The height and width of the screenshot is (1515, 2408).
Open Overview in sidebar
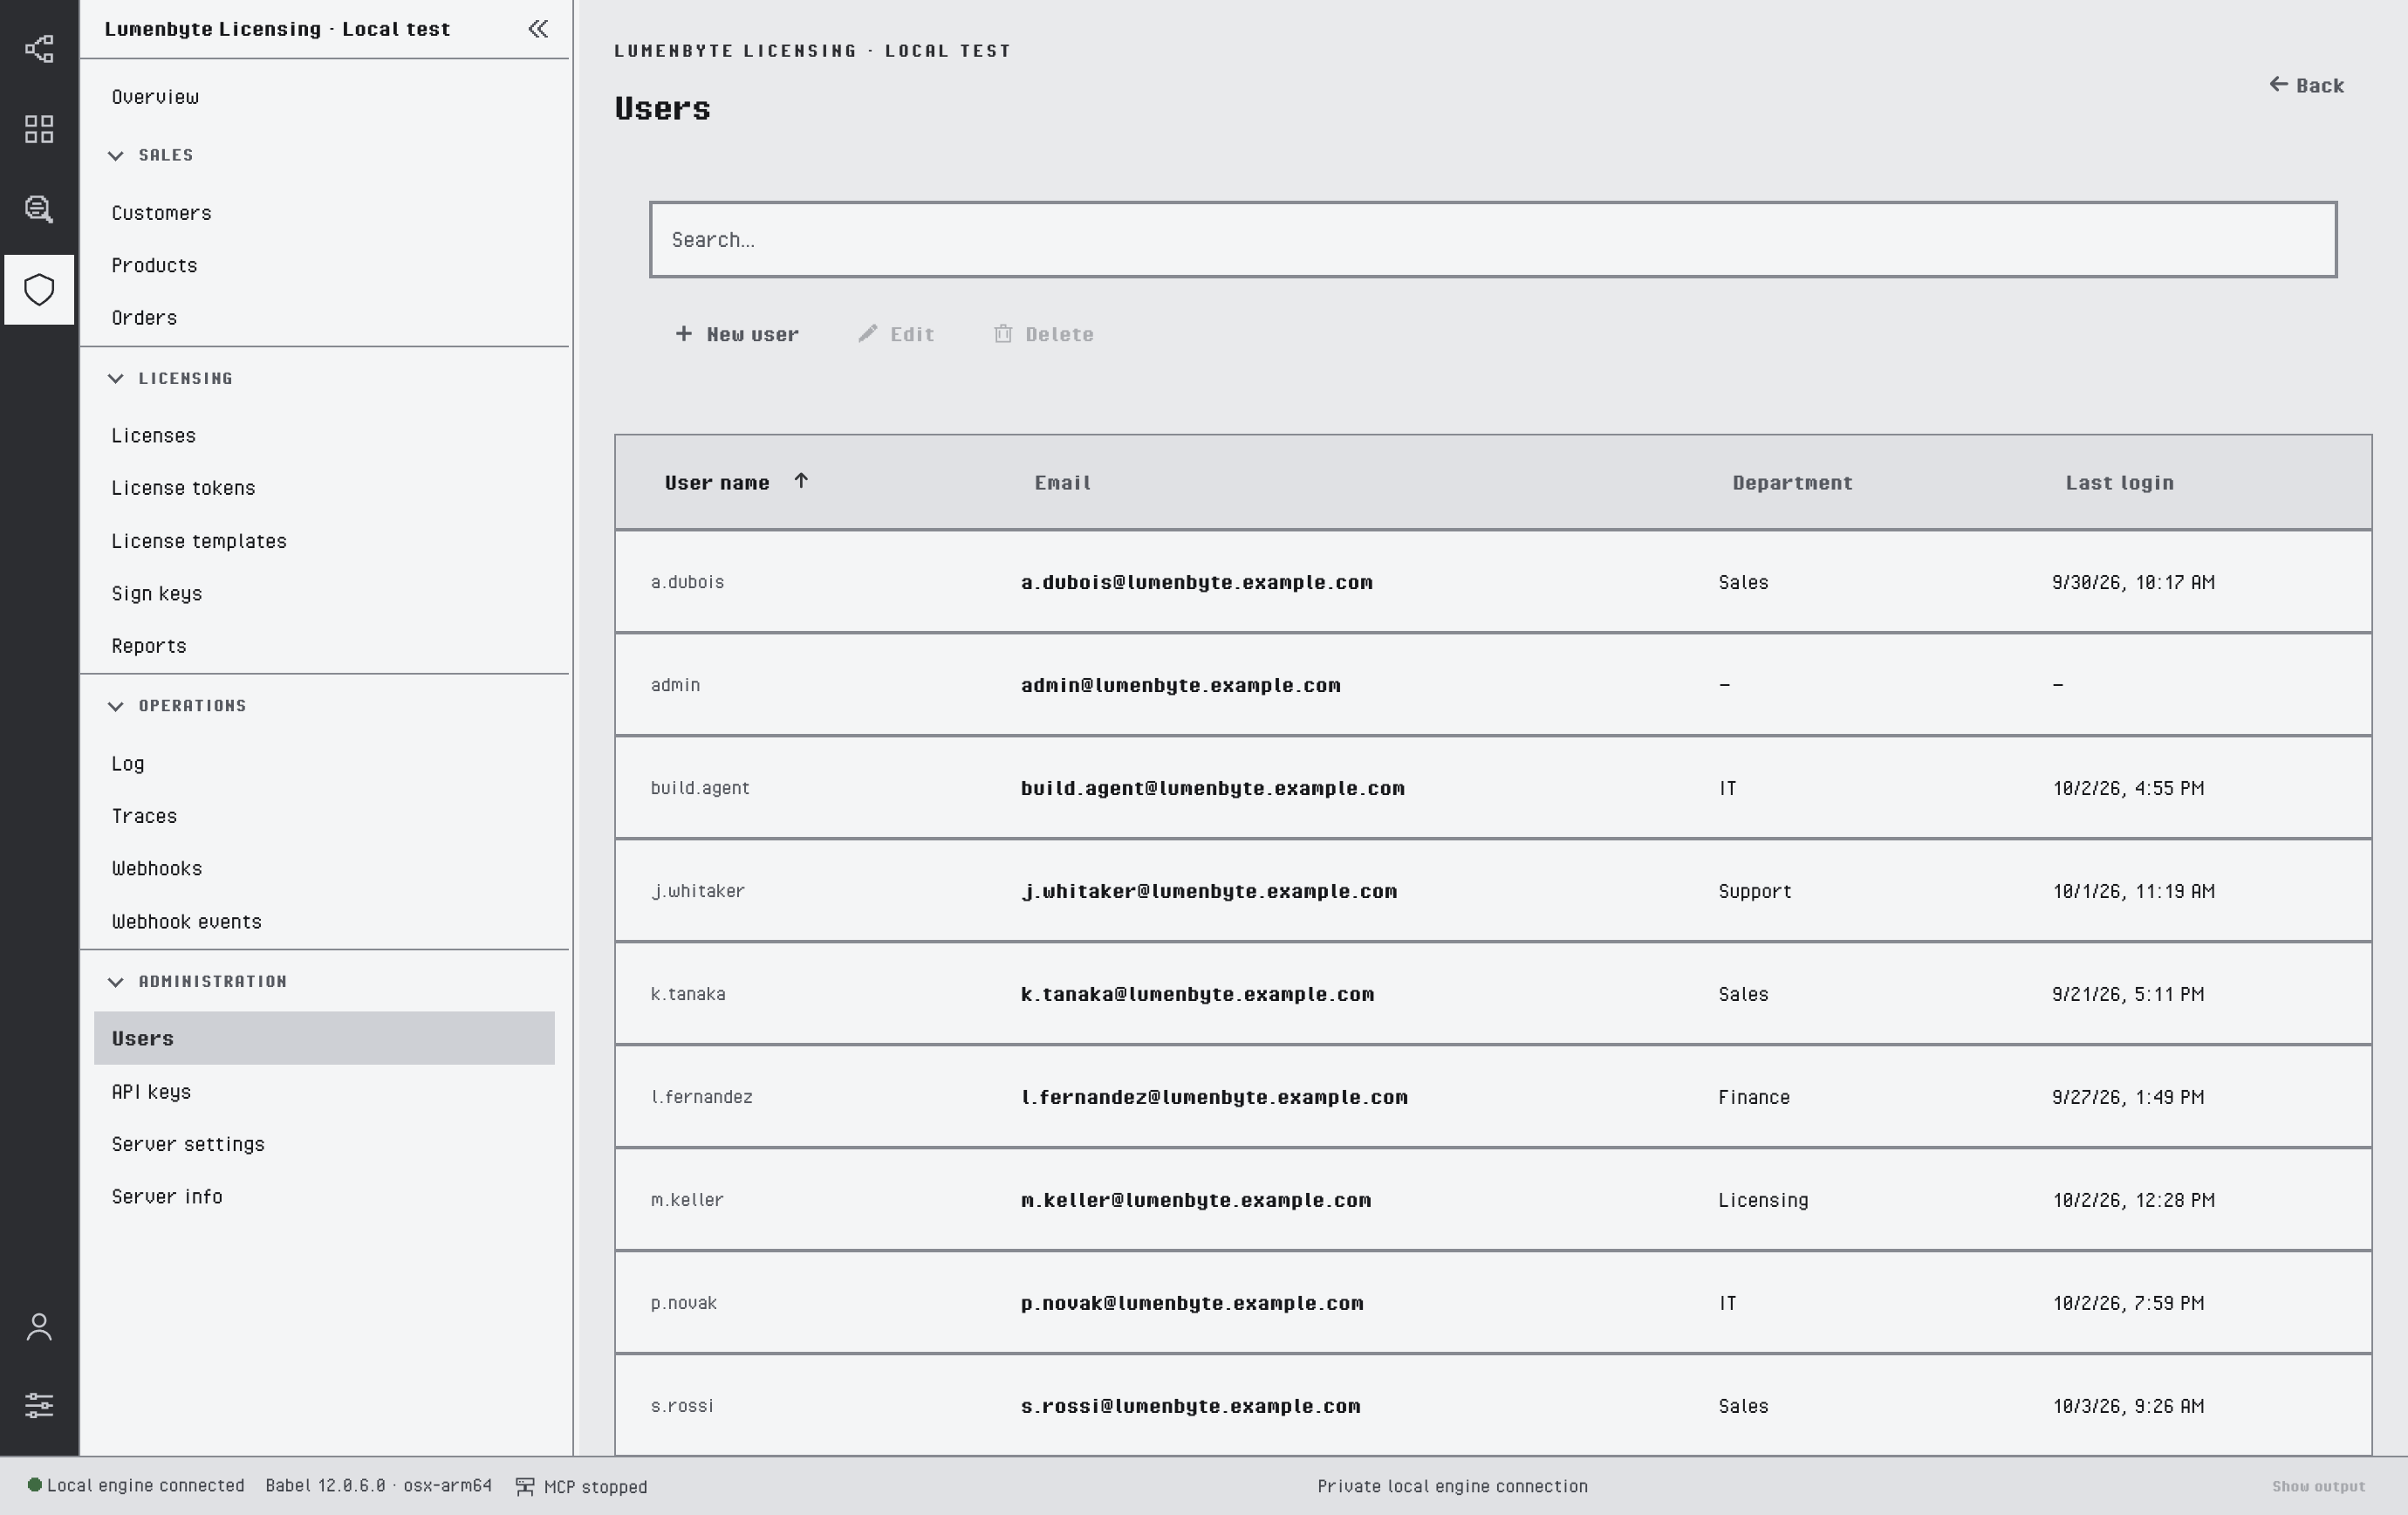[155, 97]
